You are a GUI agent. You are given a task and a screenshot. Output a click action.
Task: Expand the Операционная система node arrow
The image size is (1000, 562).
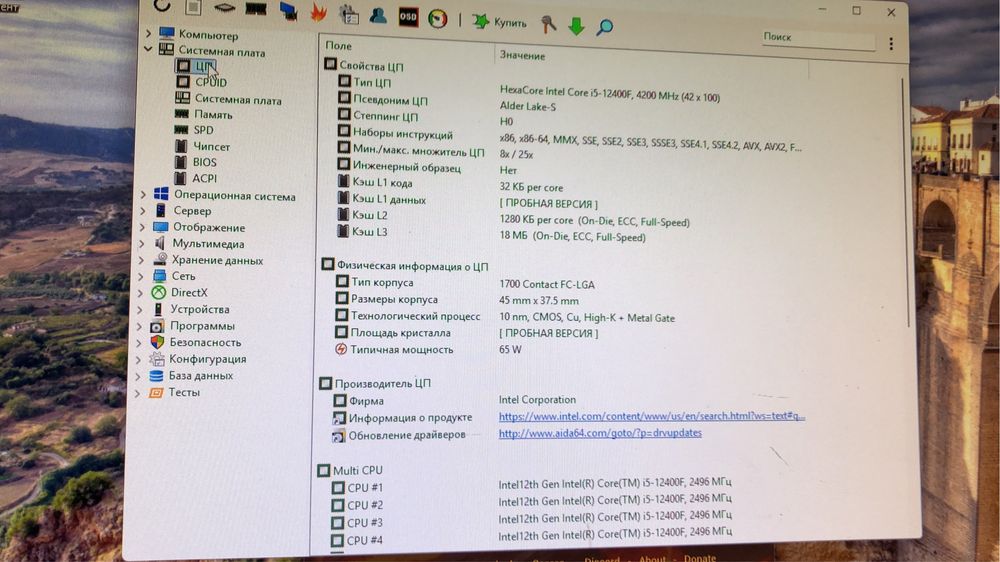[143, 194]
